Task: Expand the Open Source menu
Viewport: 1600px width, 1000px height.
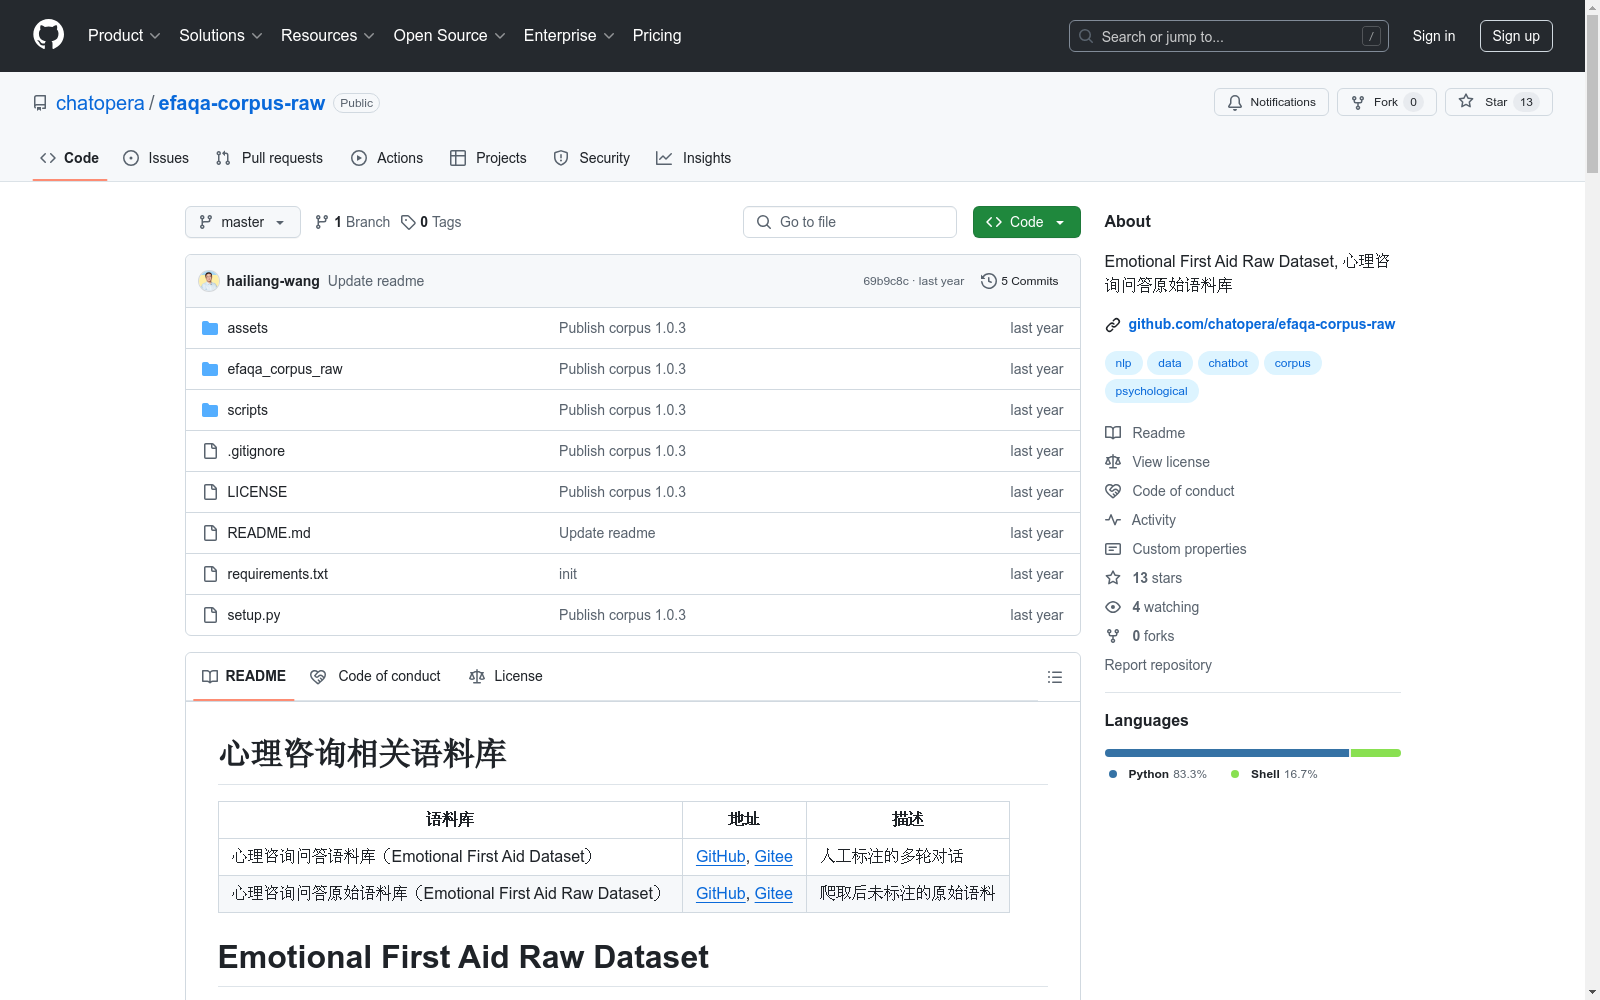Action: (450, 35)
